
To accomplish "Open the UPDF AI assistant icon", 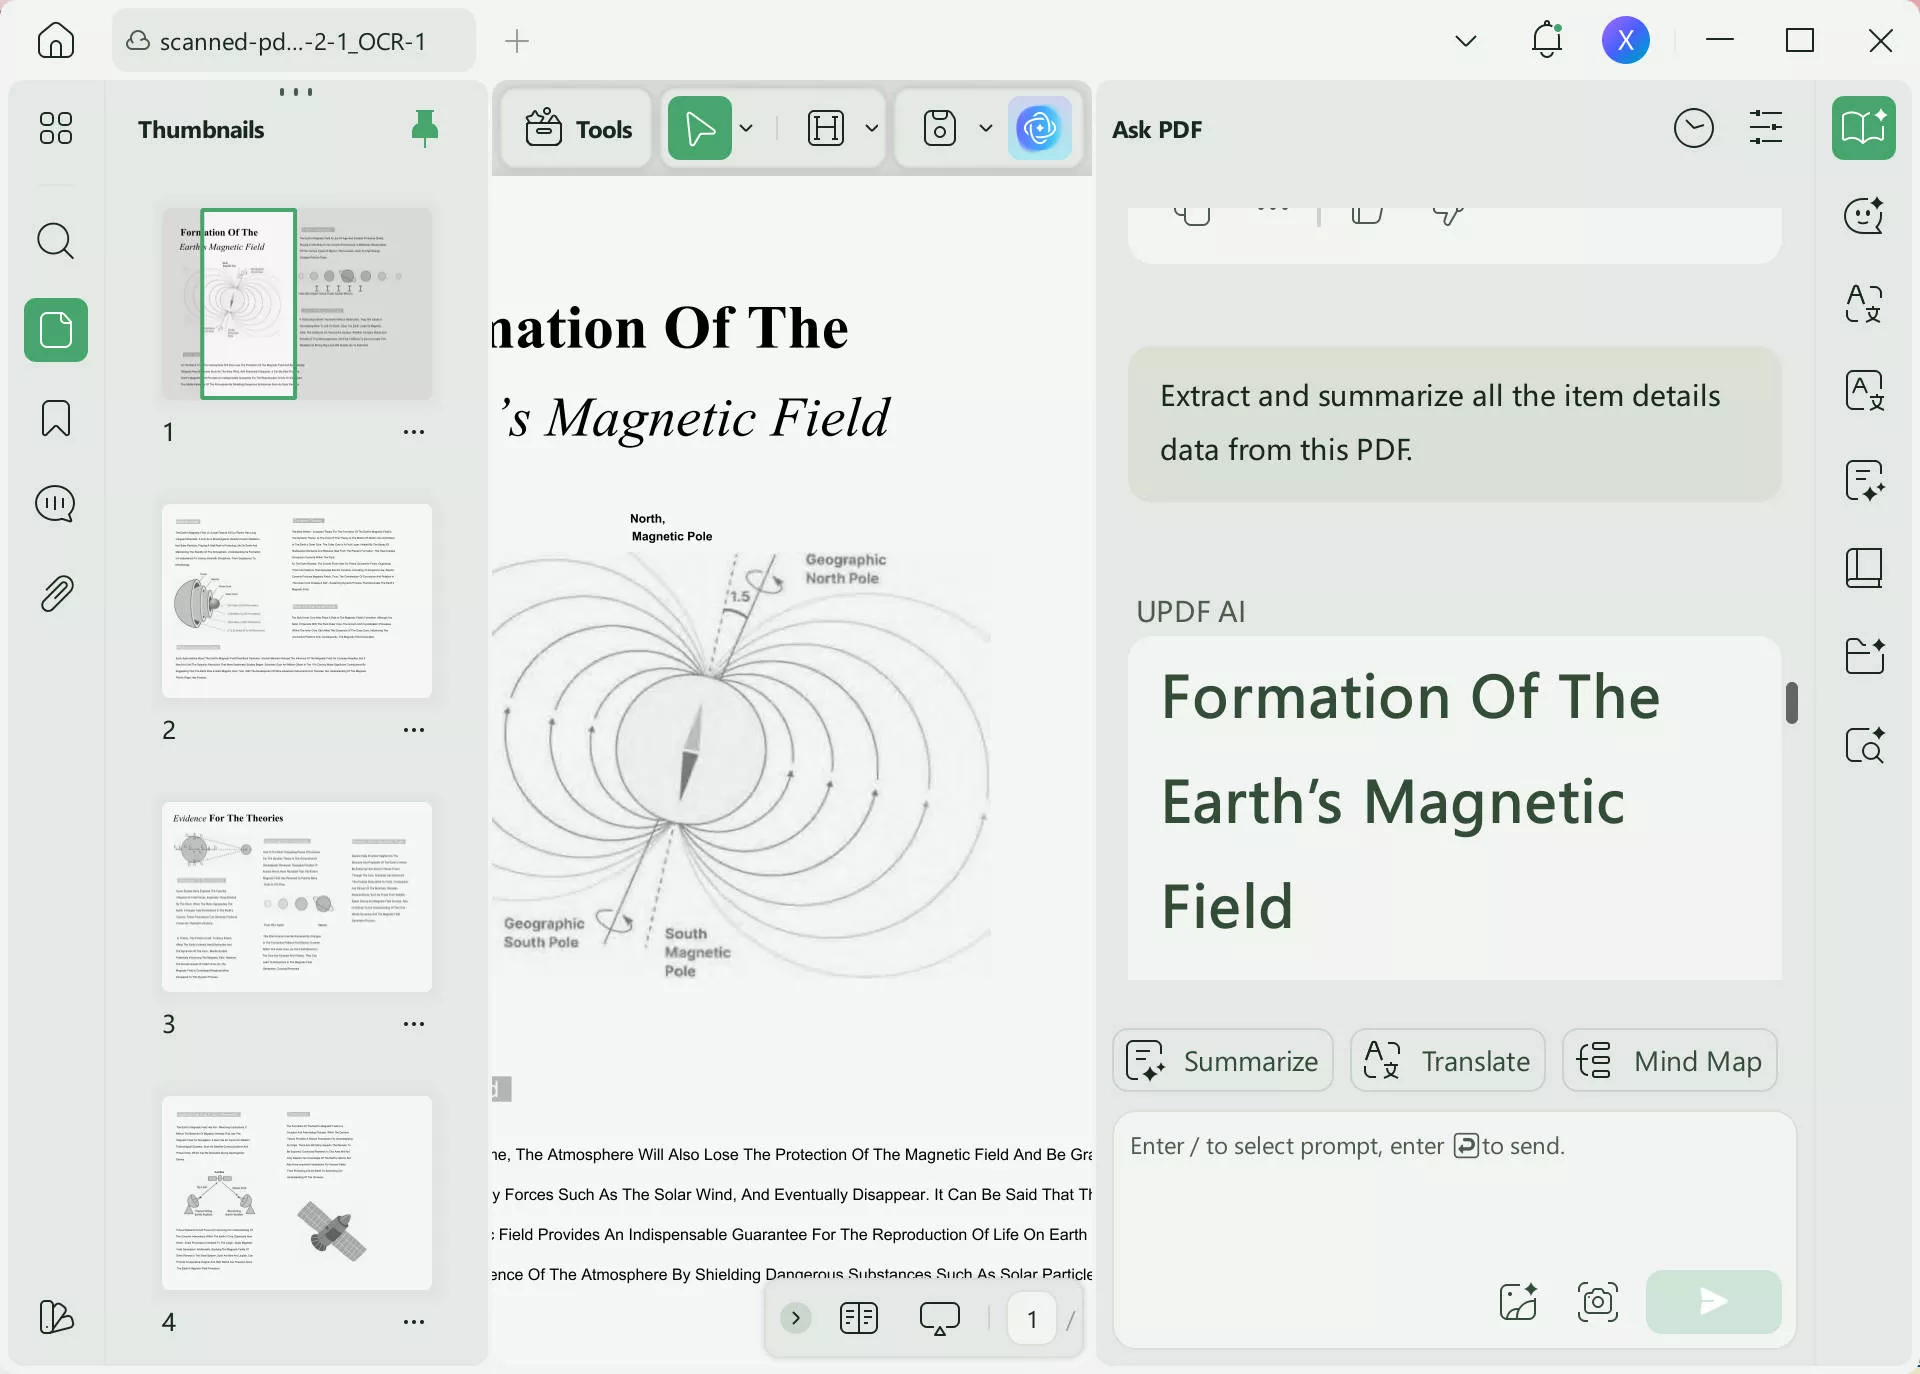I will pos(1041,128).
